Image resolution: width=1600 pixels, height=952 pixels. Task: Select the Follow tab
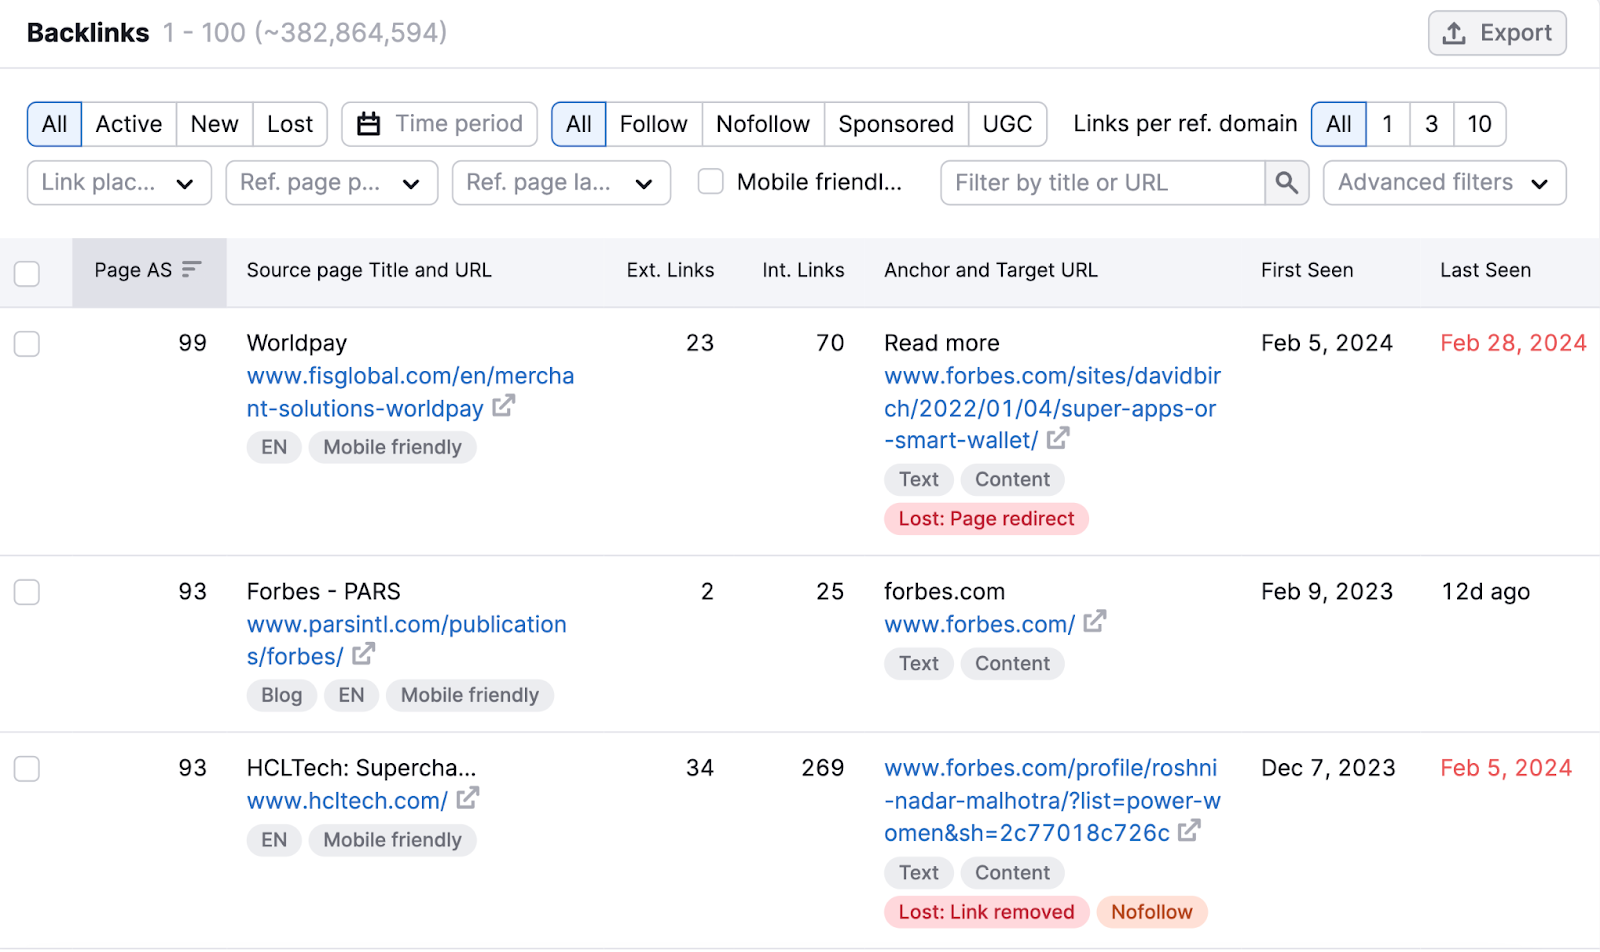pyautogui.click(x=654, y=124)
